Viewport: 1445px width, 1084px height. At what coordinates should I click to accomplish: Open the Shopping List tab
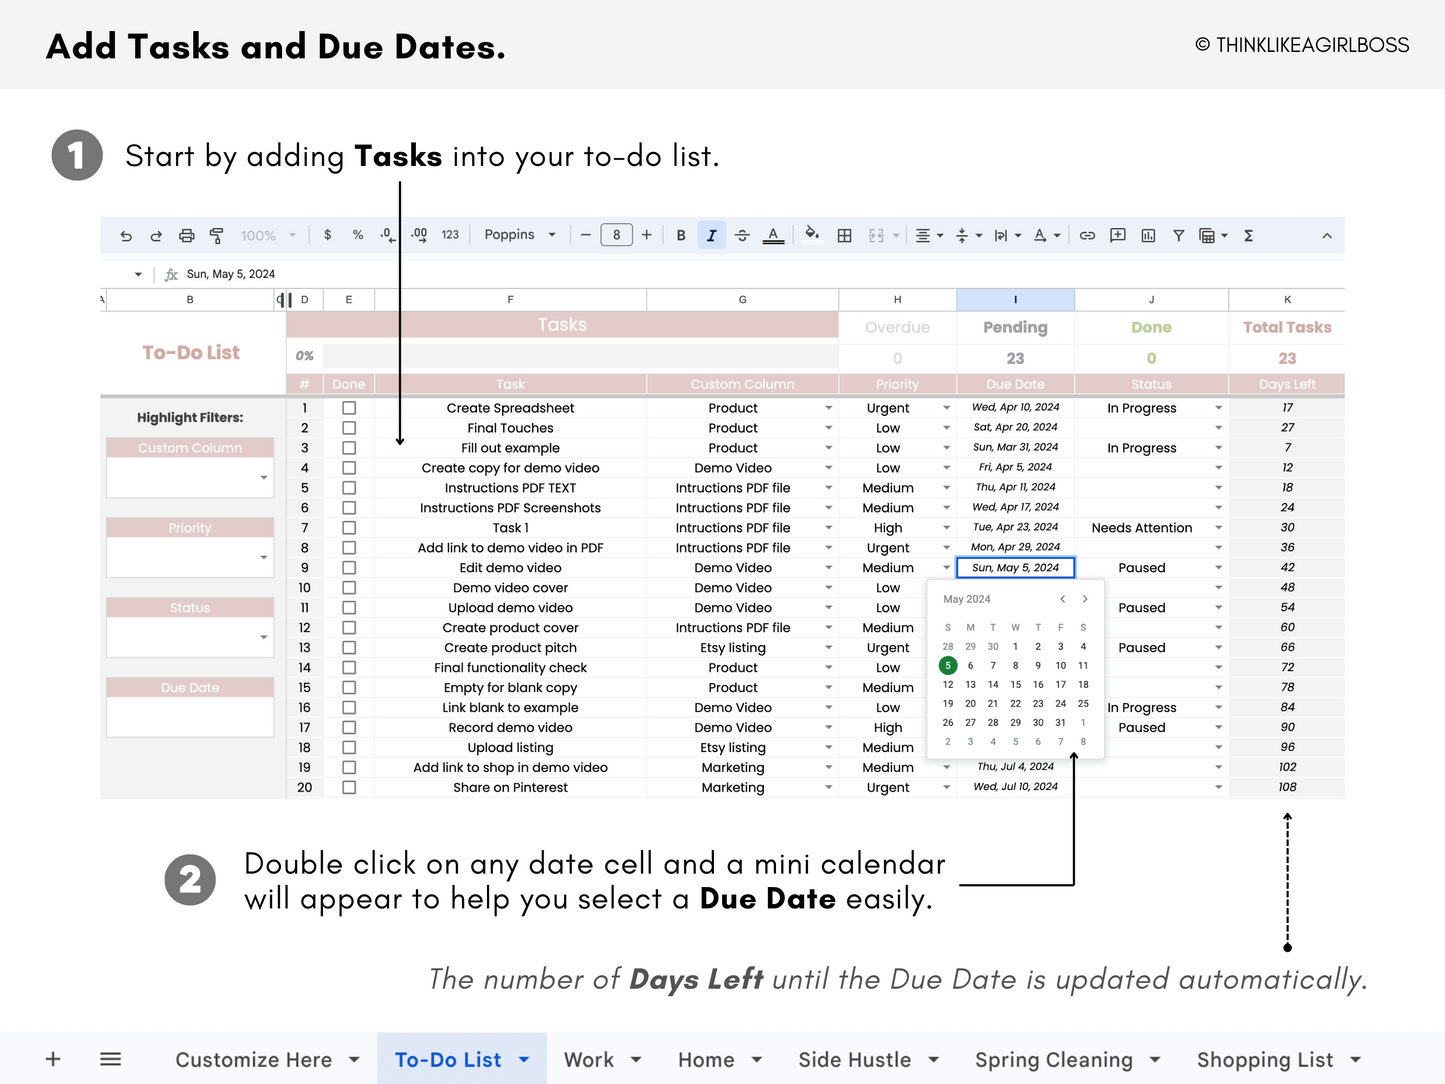1267,1059
